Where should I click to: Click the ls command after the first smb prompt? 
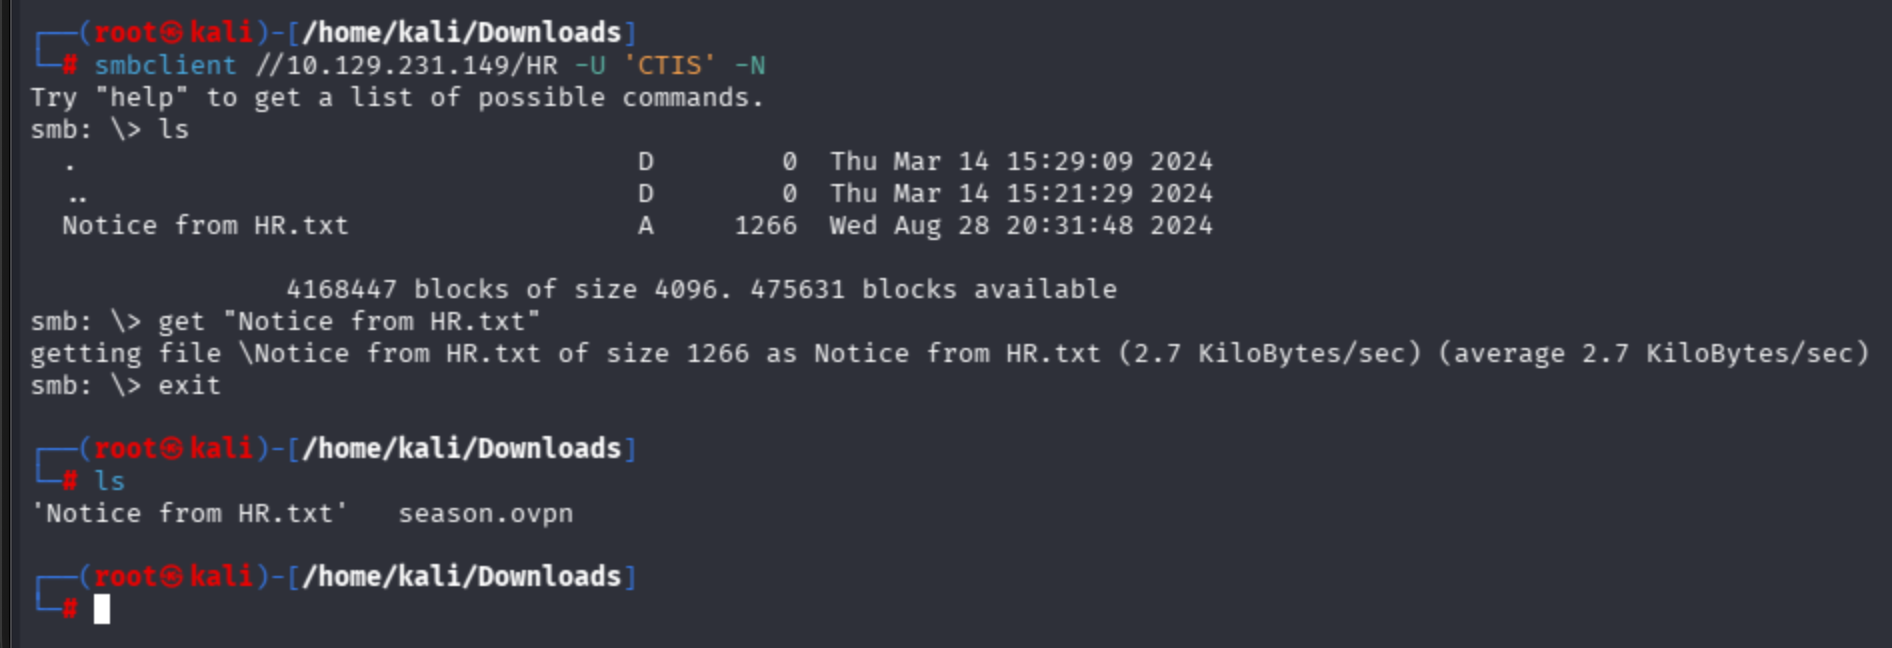click(x=173, y=130)
